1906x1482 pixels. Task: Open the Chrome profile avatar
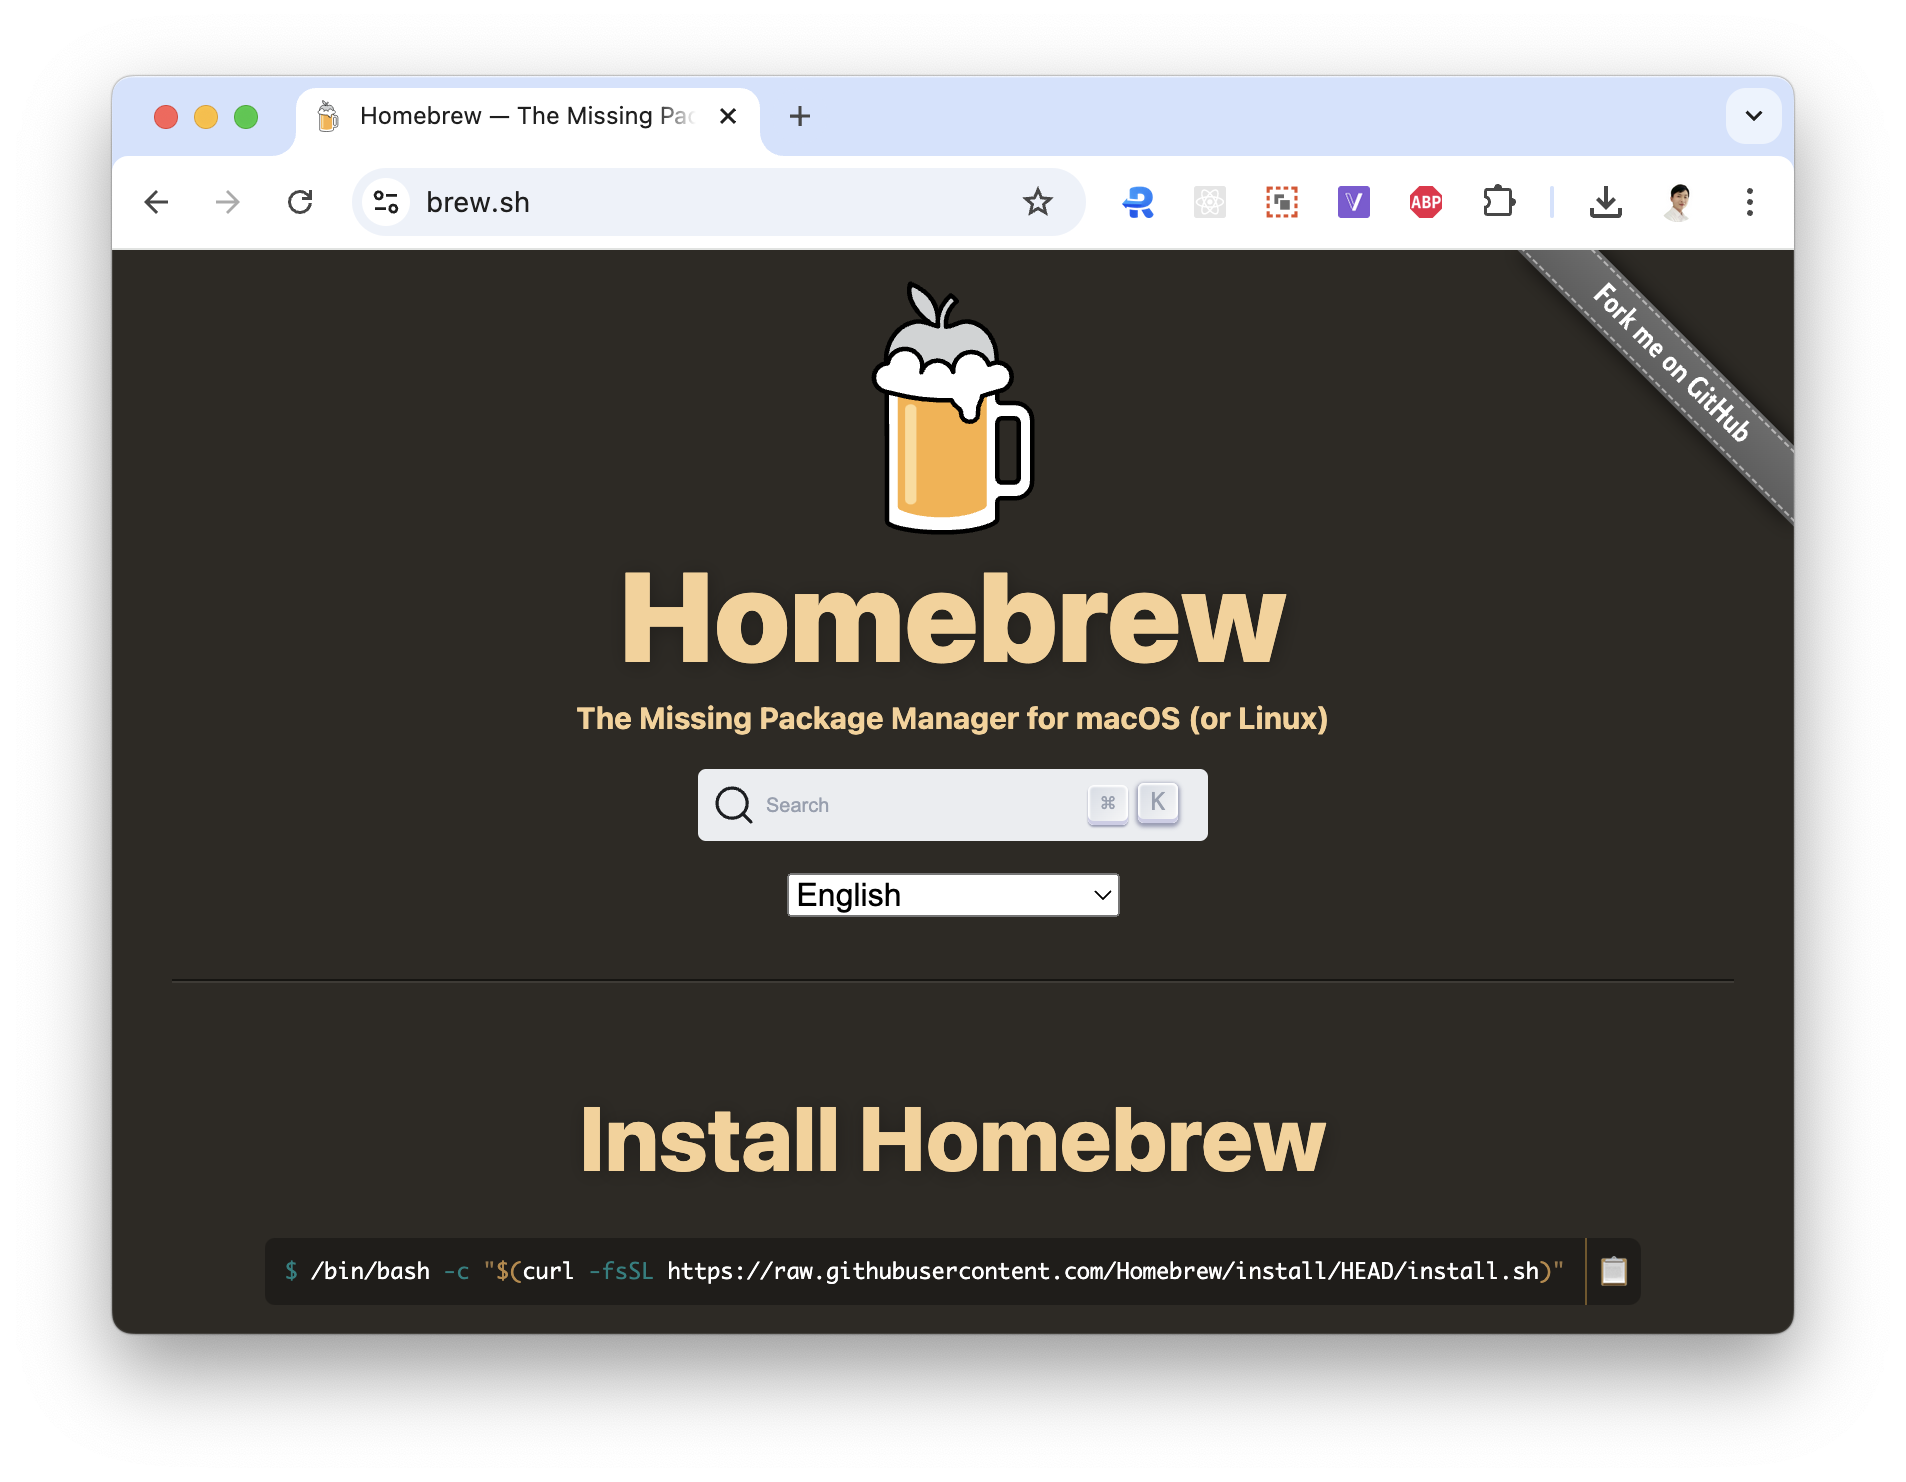pyautogui.click(x=1678, y=202)
